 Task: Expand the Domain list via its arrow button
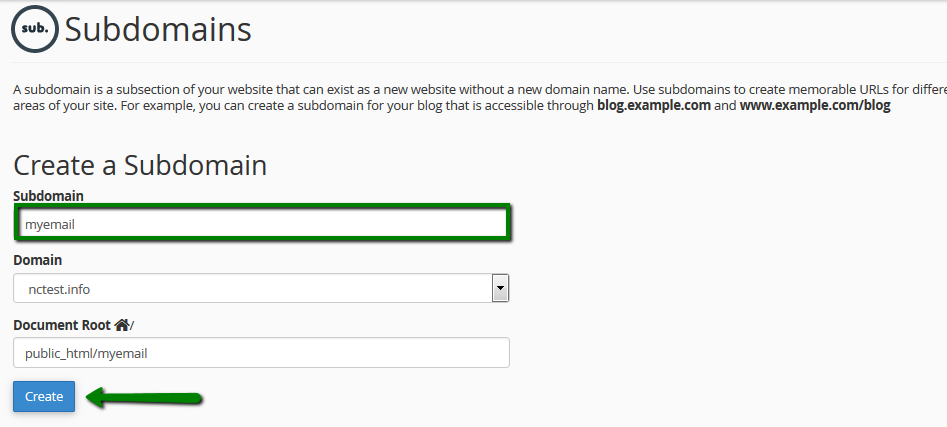500,289
